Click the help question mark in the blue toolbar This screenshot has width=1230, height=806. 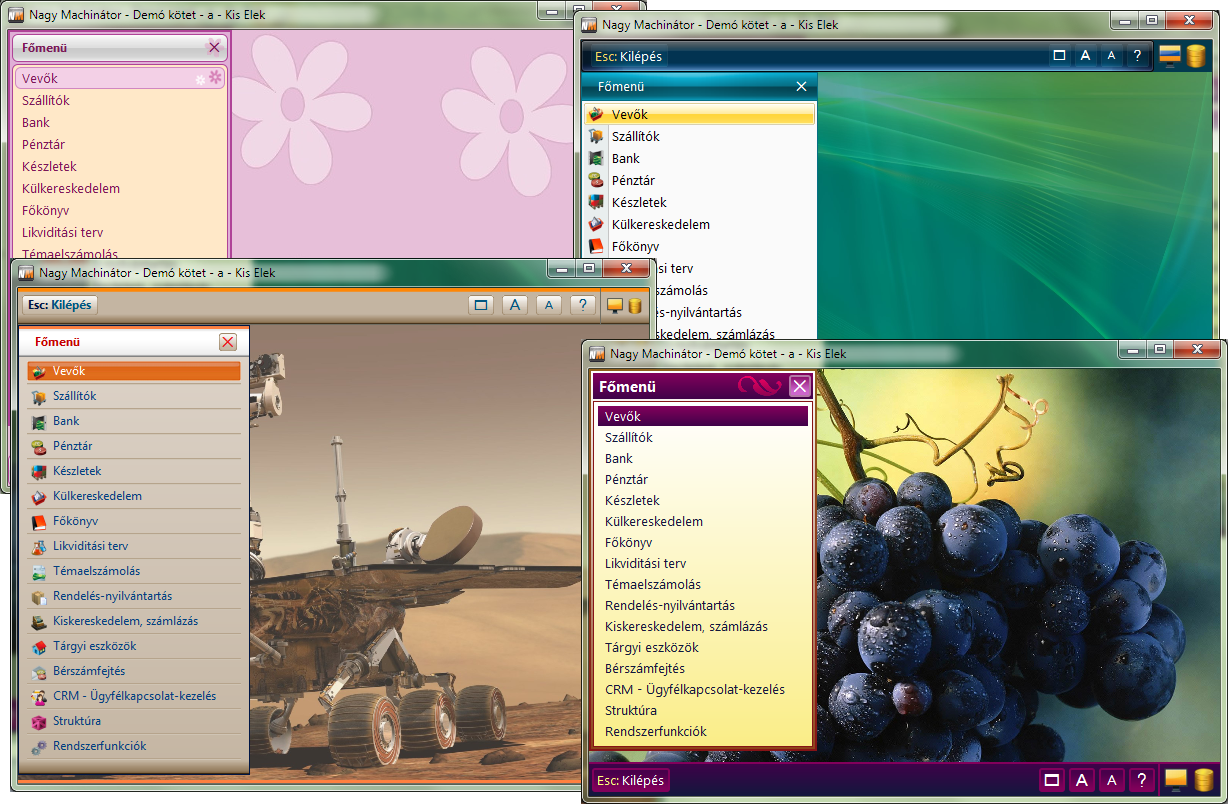pos(1137,56)
